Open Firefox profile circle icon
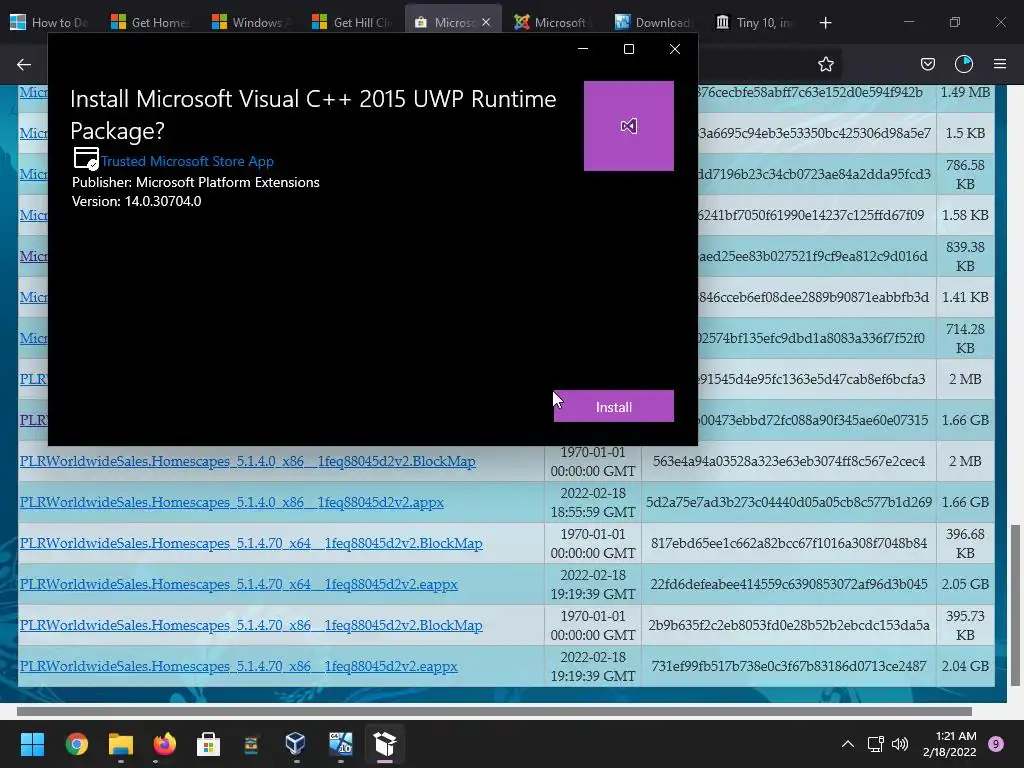This screenshot has width=1024, height=768. click(964, 64)
